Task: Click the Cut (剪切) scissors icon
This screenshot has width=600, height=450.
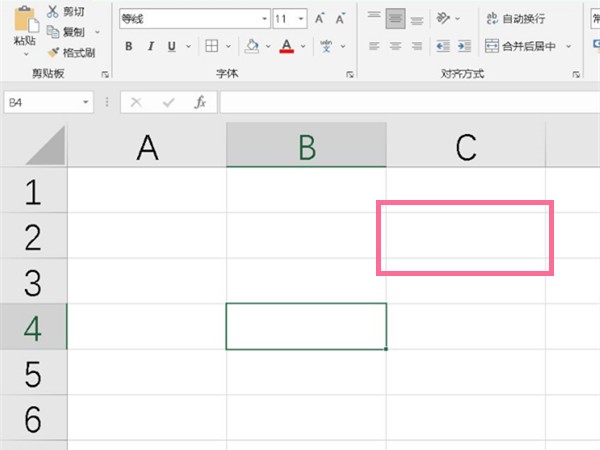Action: 52,11
